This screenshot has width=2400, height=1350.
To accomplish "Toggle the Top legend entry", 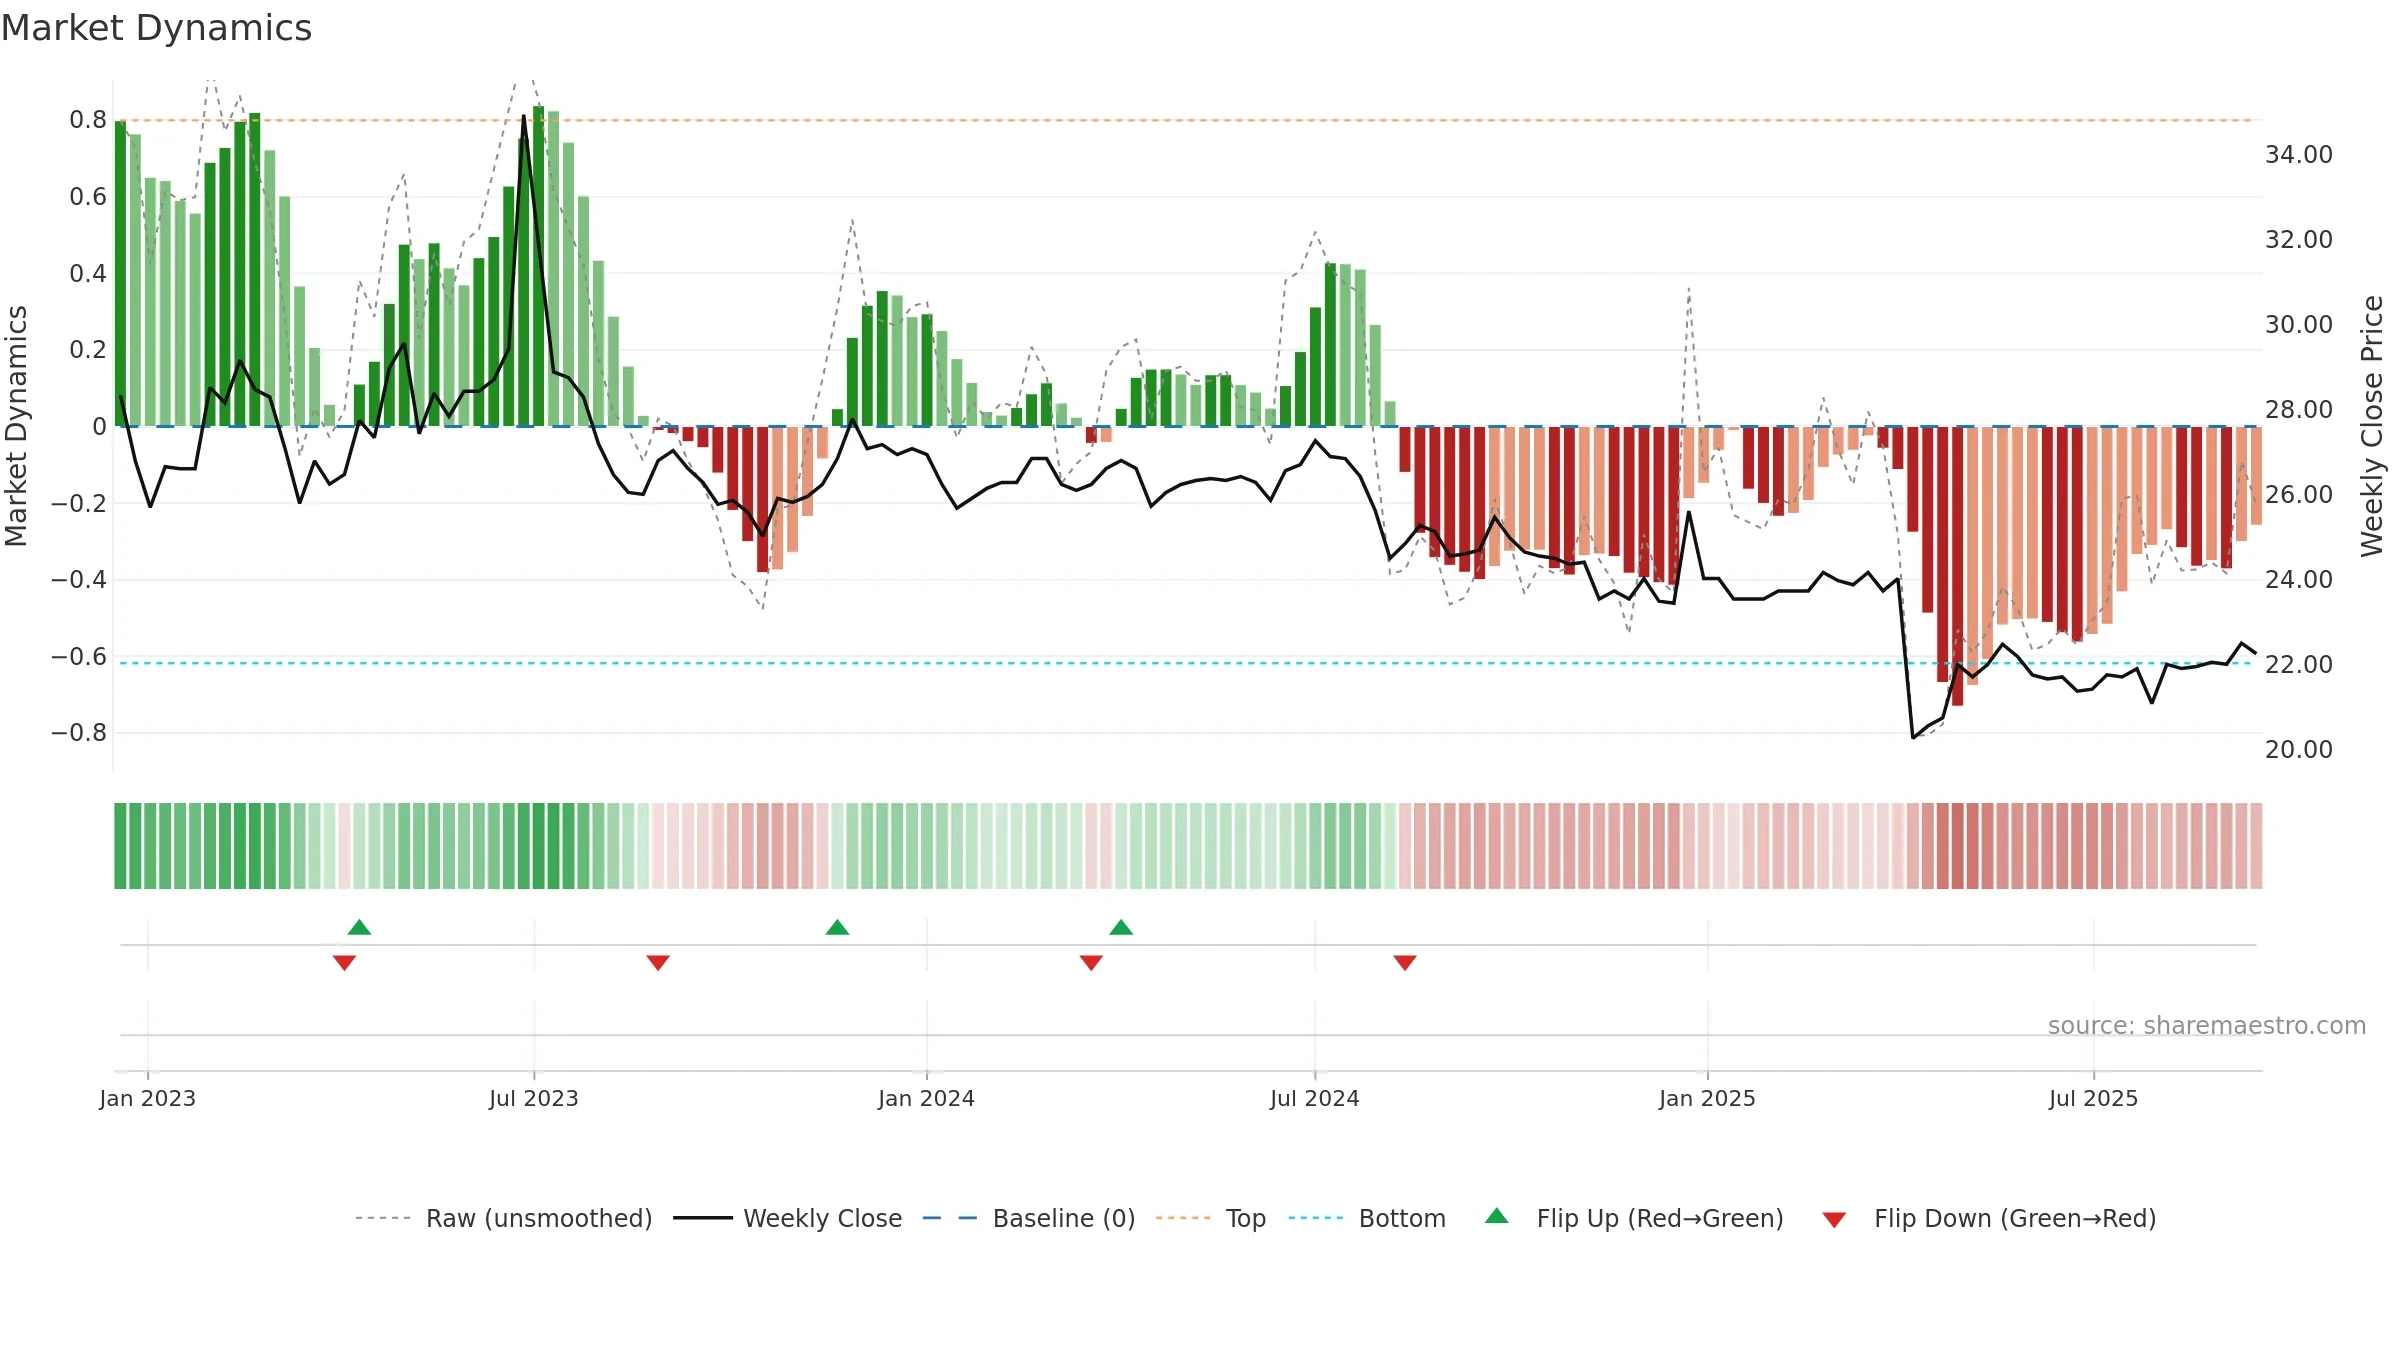I will 1210,1218.
